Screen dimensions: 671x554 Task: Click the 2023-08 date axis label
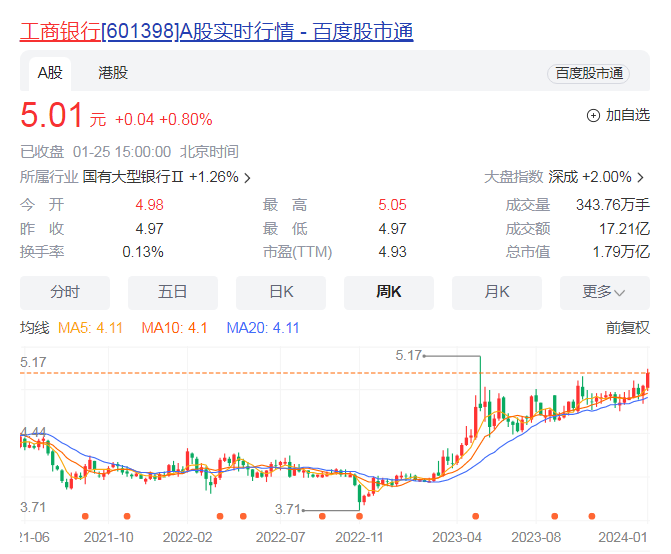(536, 537)
